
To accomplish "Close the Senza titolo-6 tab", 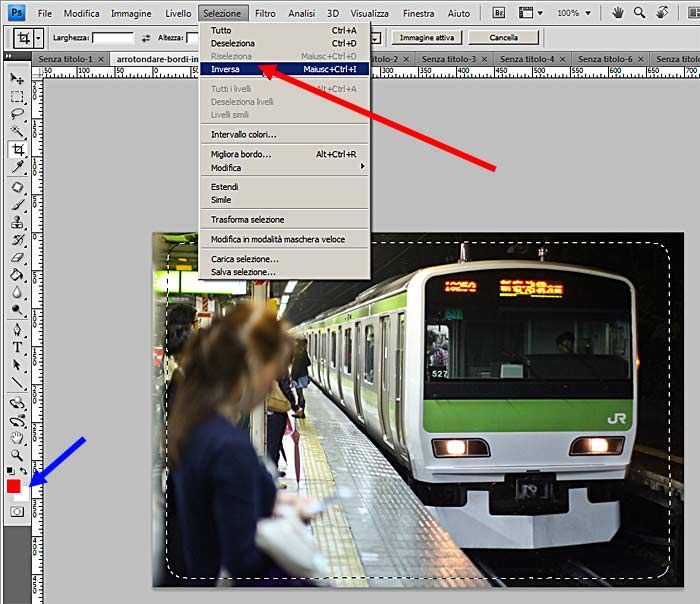I will tap(641, 59).
